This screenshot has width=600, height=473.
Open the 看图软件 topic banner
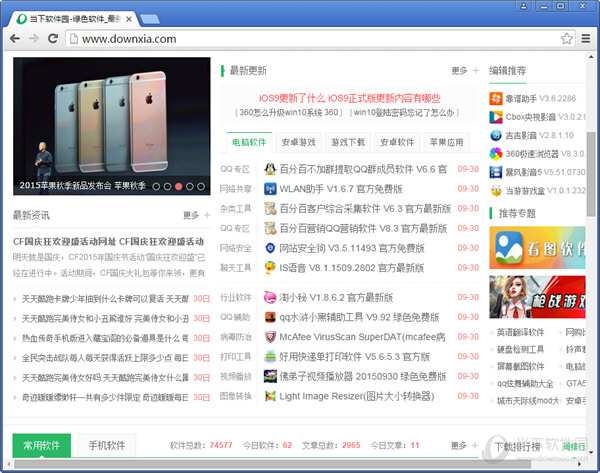[x=537, y=248]
